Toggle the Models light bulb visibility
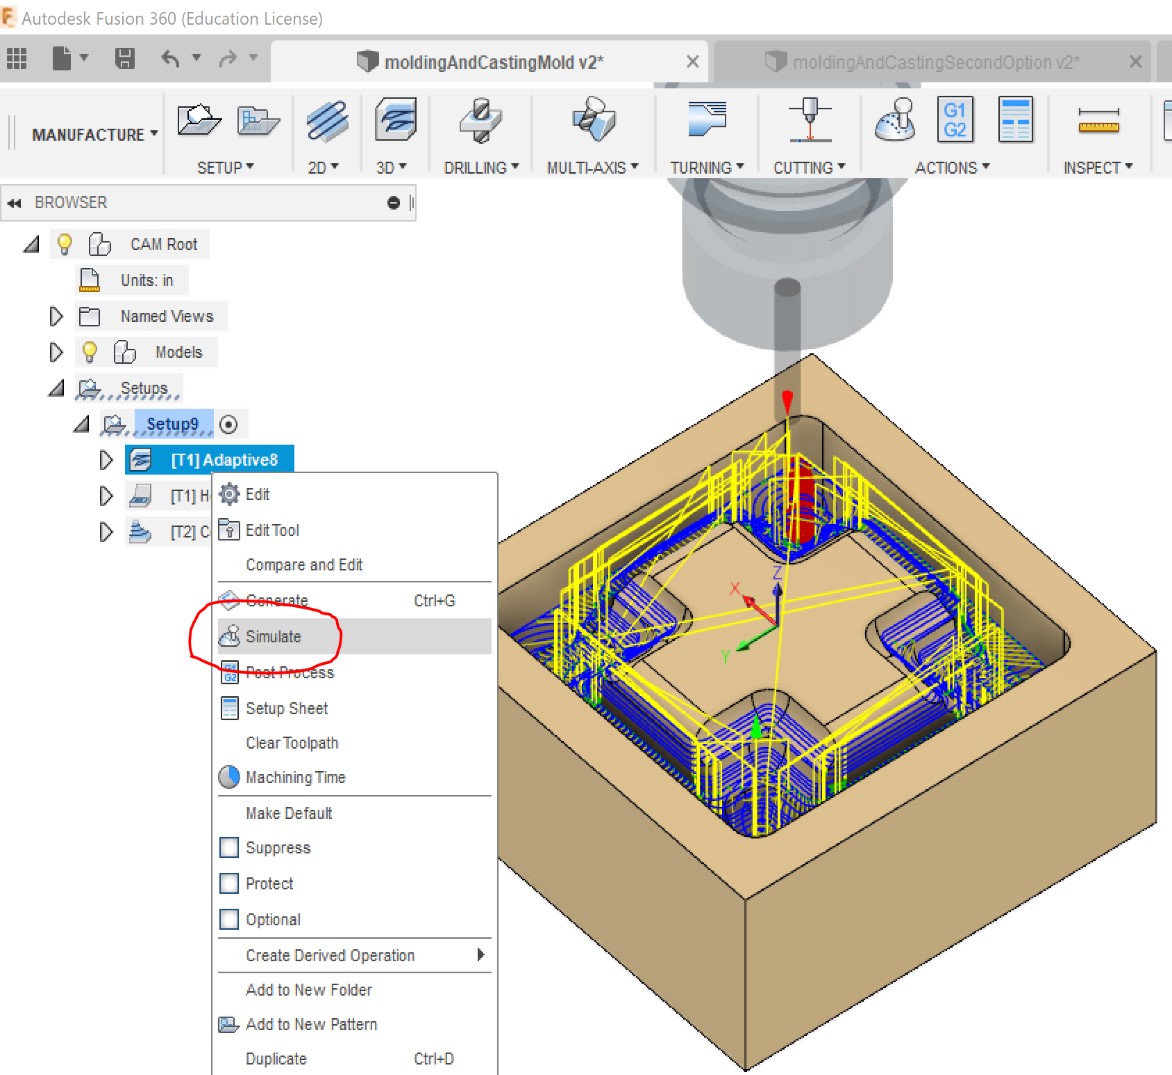This screenshot has width=1172, height=1075. coord(90,351)
